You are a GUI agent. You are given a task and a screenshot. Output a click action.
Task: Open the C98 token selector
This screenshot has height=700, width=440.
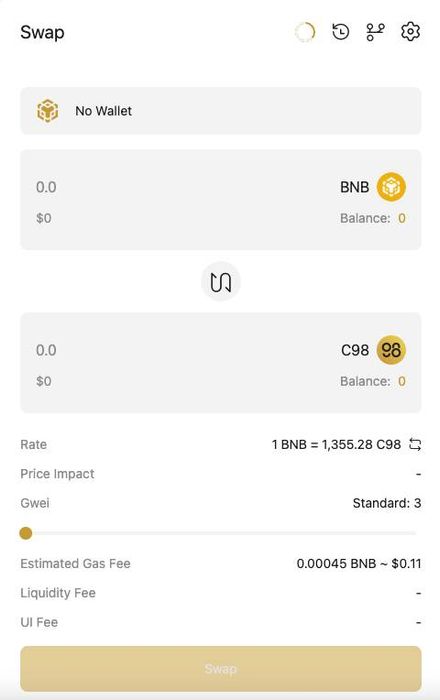coord(373,350)
